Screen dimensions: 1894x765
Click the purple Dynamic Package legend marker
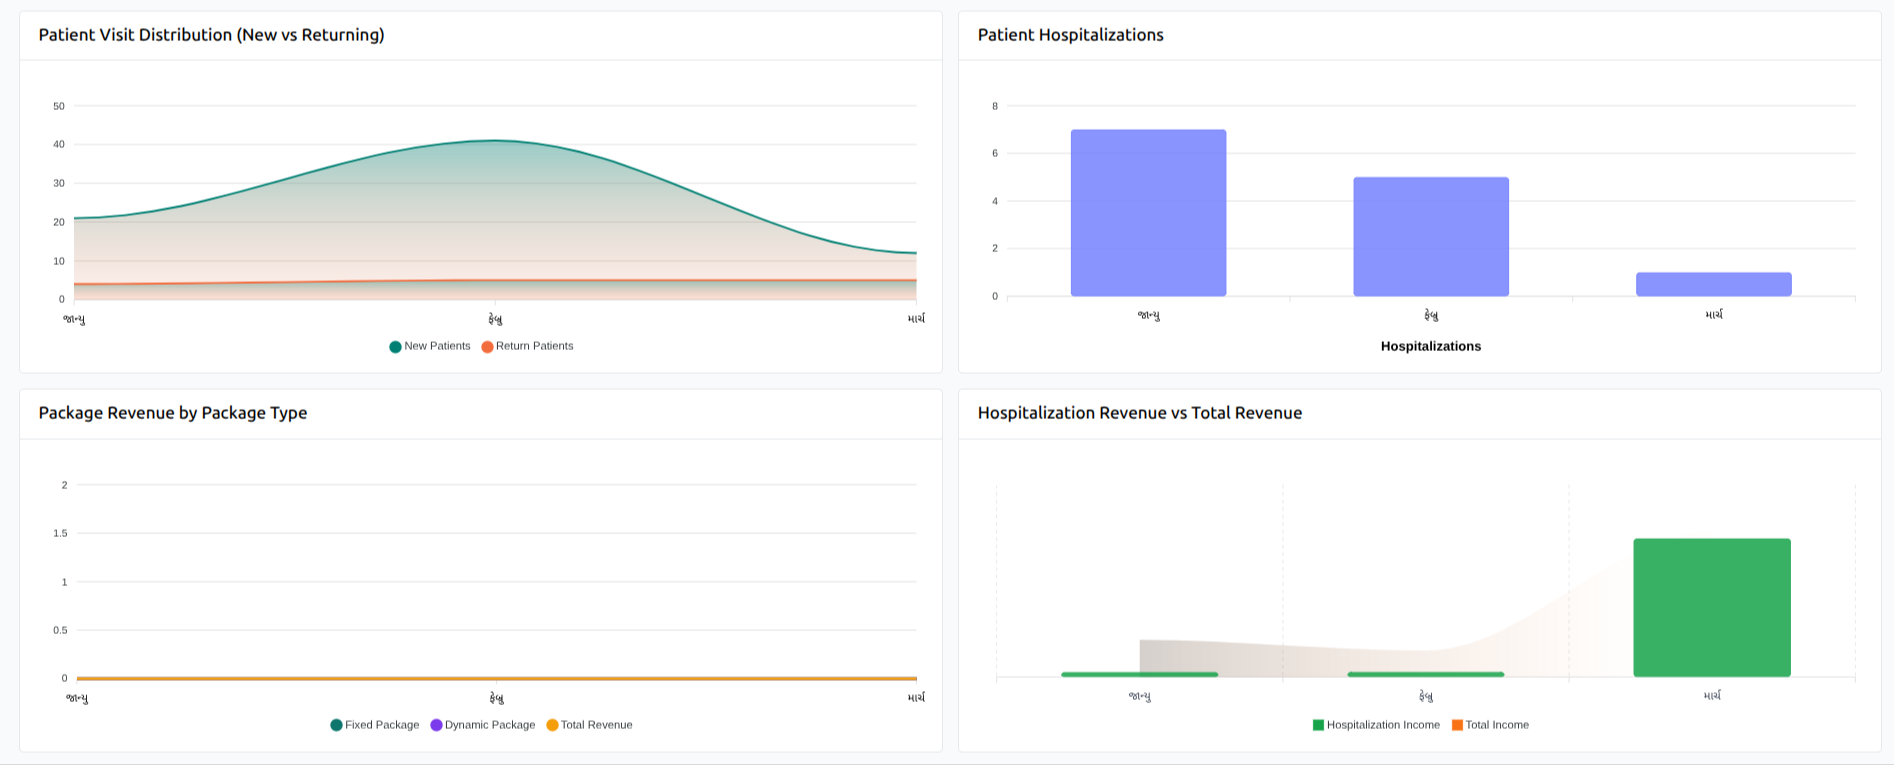point(437,725)
